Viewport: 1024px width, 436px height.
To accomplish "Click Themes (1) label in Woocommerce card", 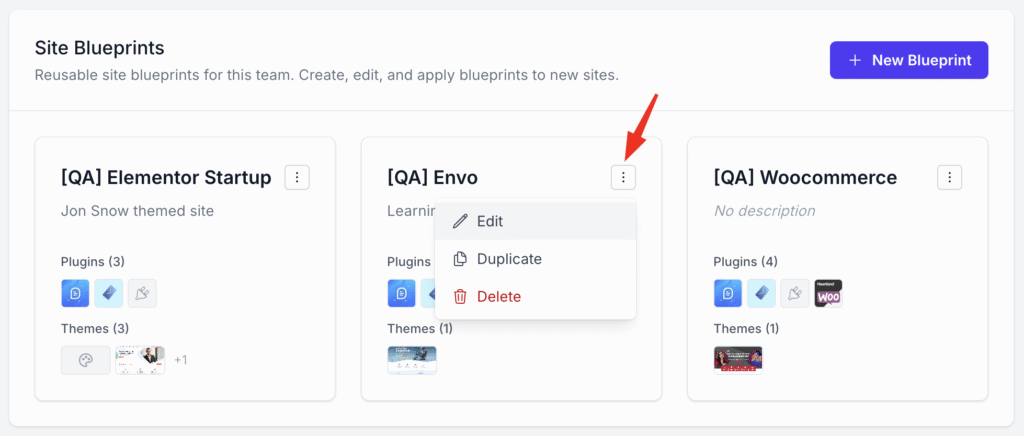I will point(746,328).
